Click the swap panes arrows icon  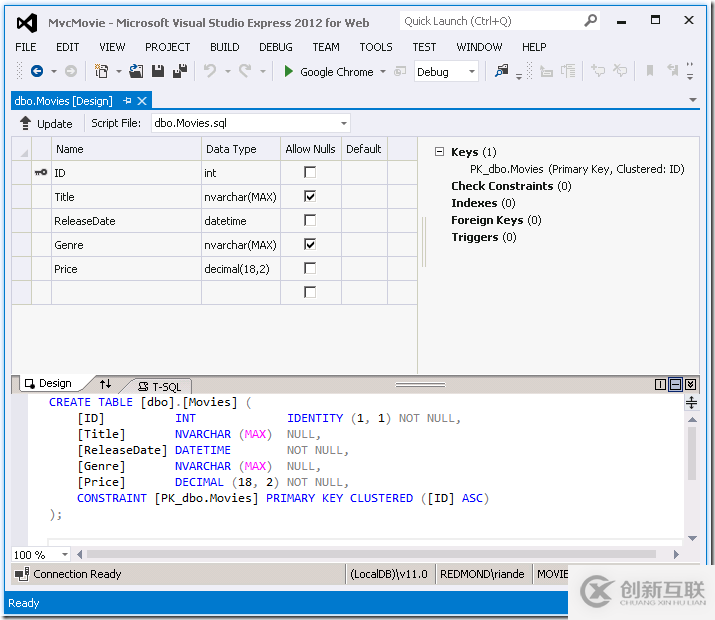click(106, 384)
